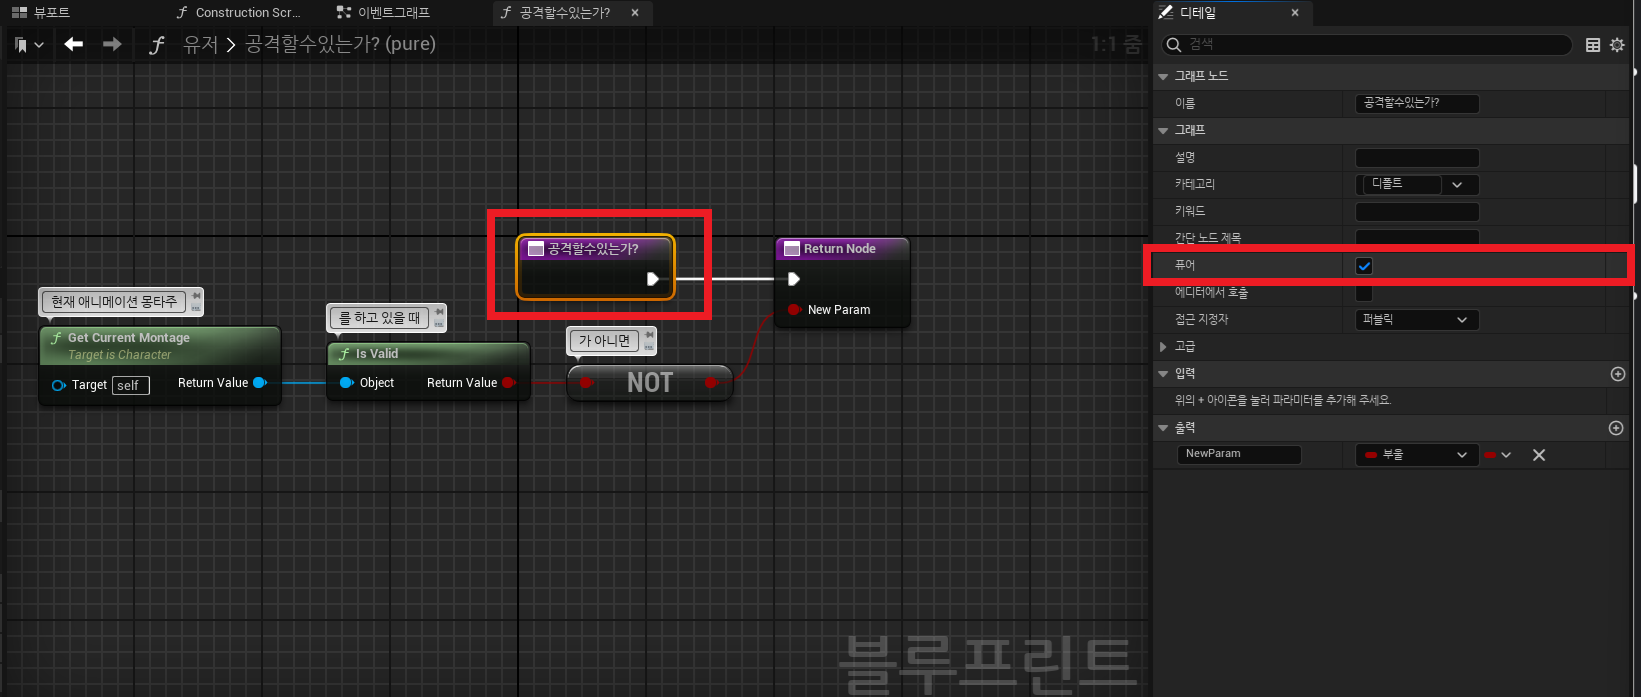Click the entry node execution output pin

pyautogui.click(x=652, y=279)
